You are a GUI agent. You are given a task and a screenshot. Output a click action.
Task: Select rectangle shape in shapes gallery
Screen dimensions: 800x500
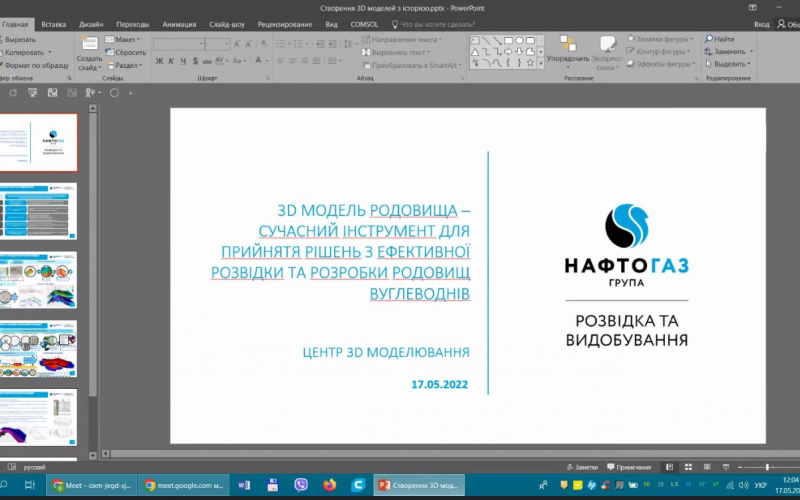coord(508,40)
